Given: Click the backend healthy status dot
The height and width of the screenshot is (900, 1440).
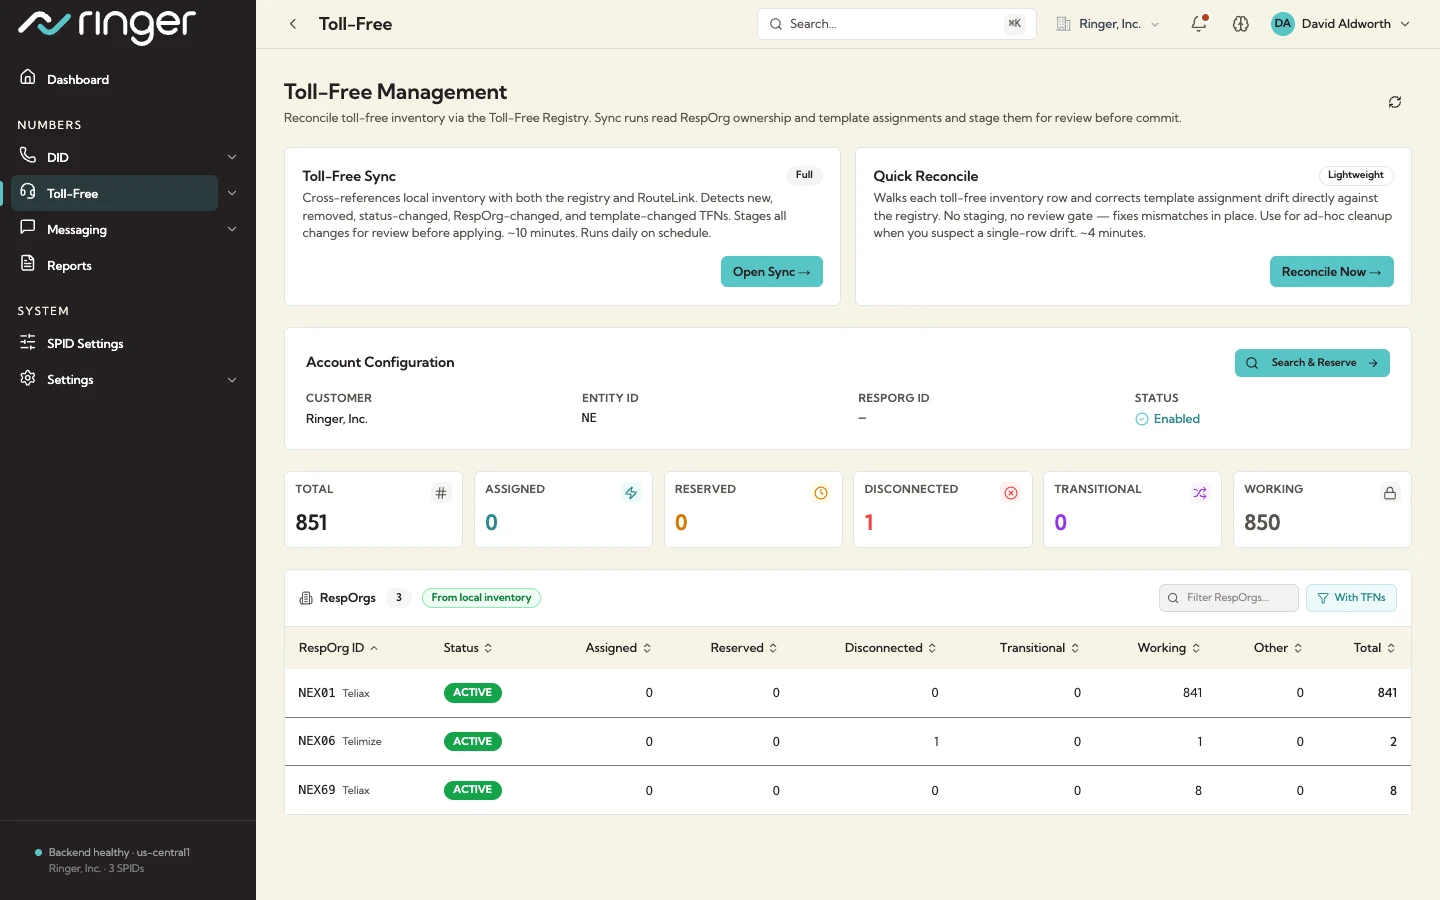Looking at the screenshot, I should coord(38,853).
